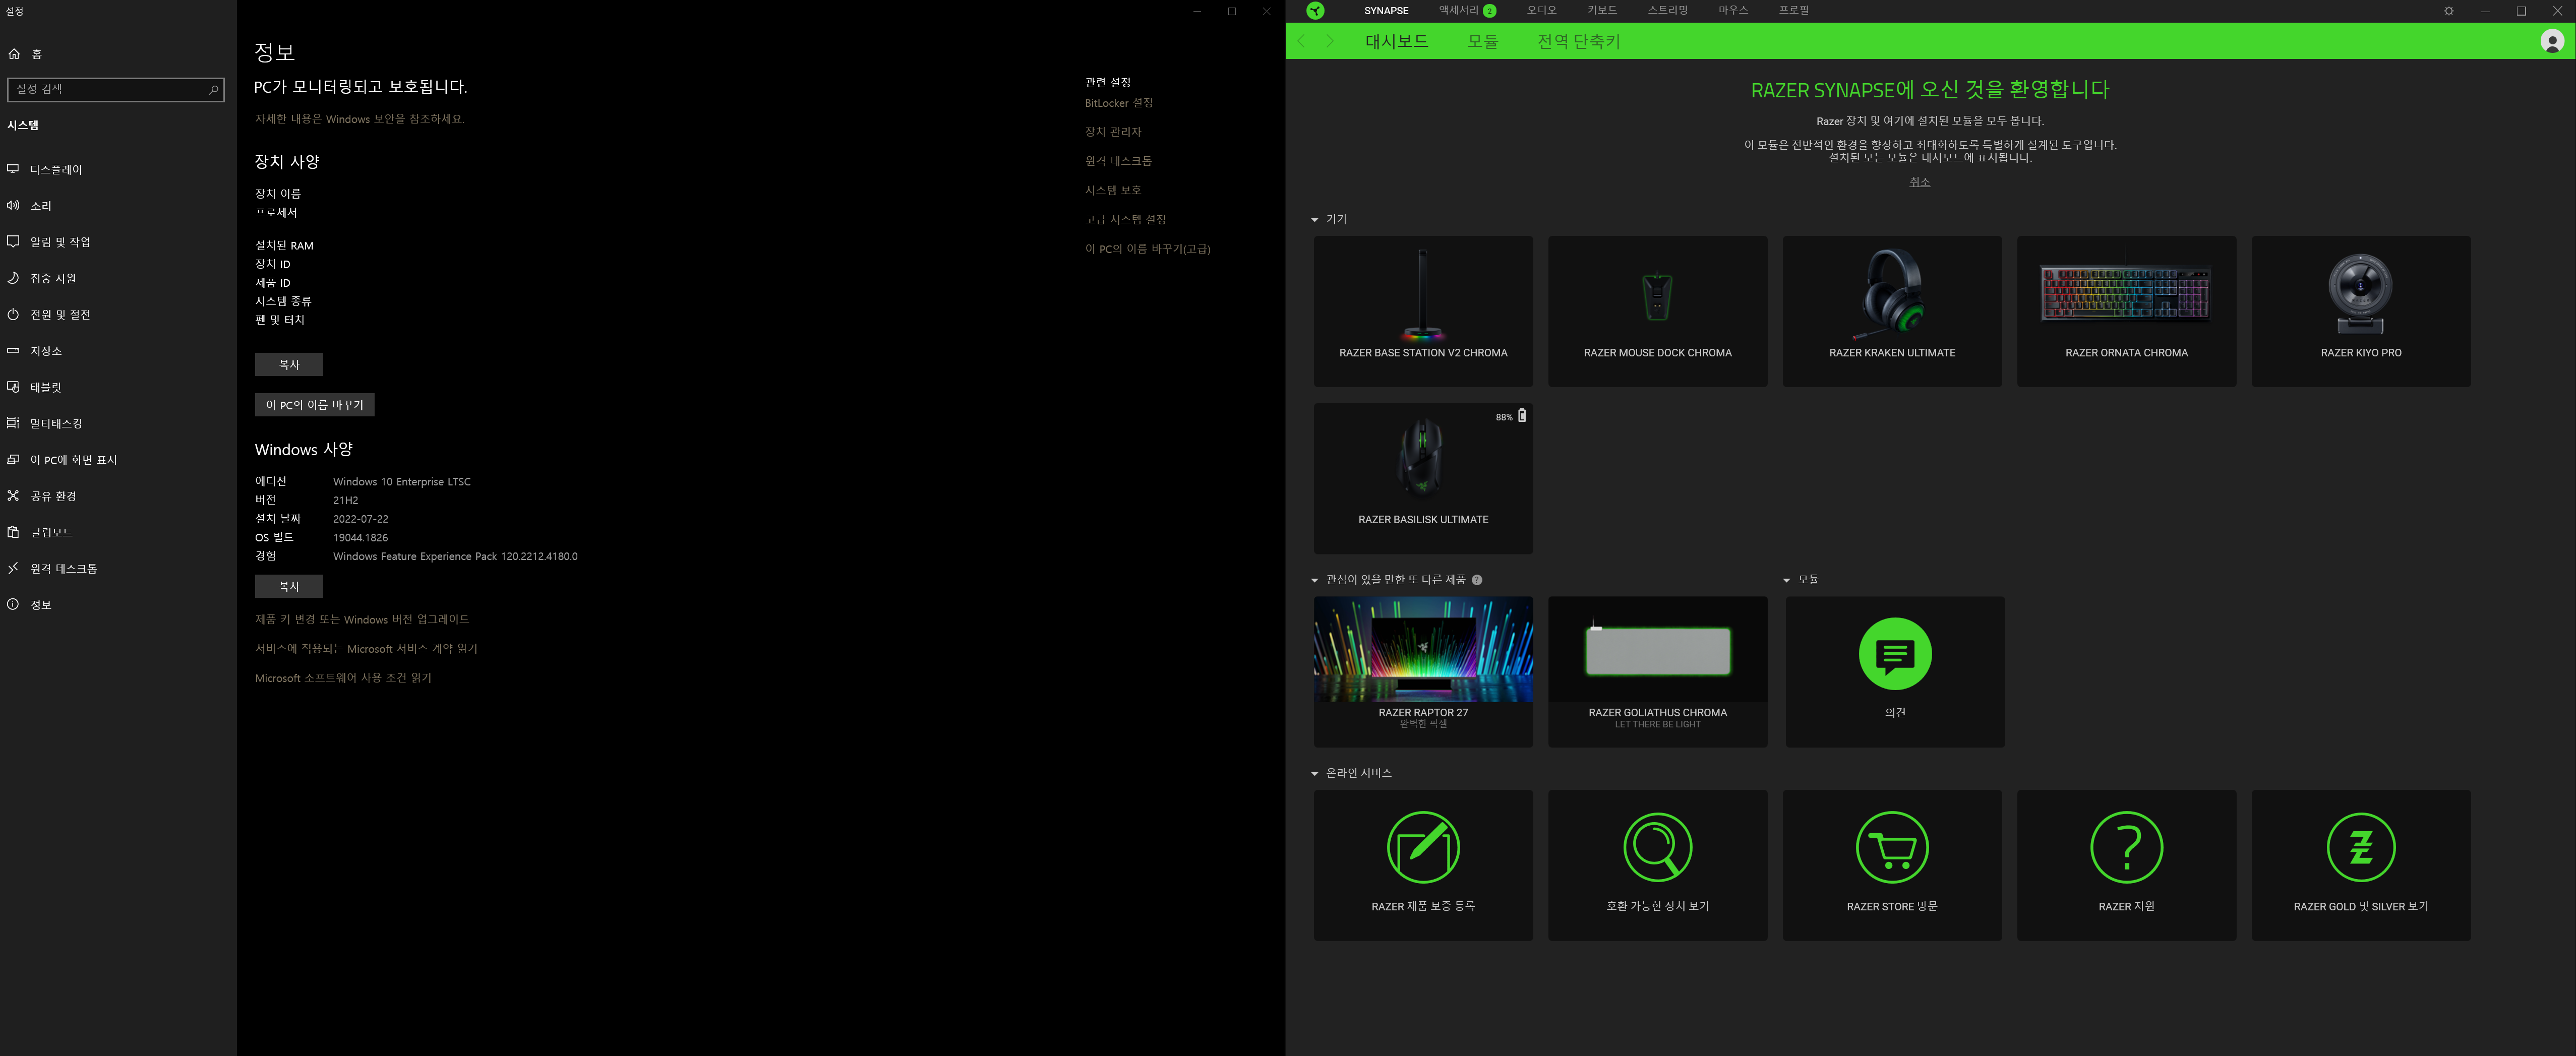Open the 스트리밍 top menu
The width and height of the screenshot is (2576, 1056).
pyautogui.click(x=1668, y=10)
